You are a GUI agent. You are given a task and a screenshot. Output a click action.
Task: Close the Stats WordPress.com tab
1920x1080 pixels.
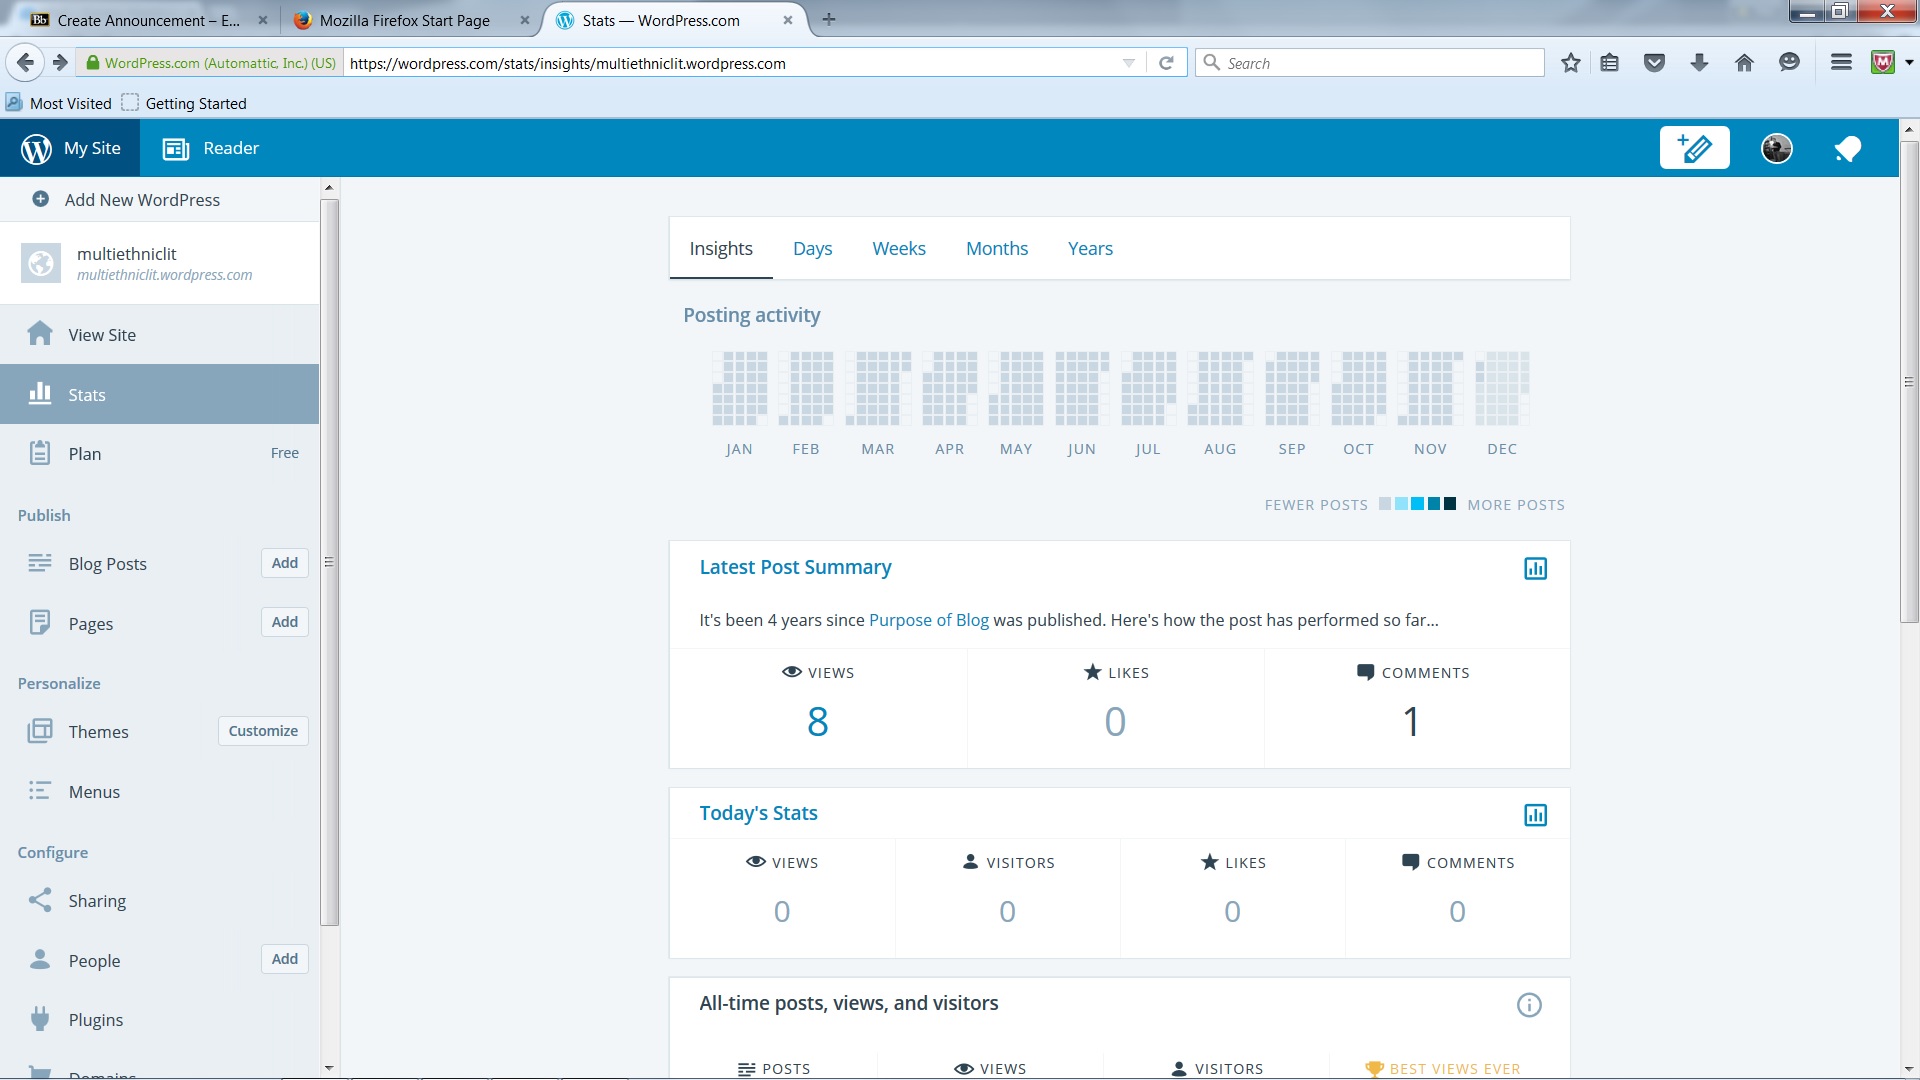click(x=788, y=20)
